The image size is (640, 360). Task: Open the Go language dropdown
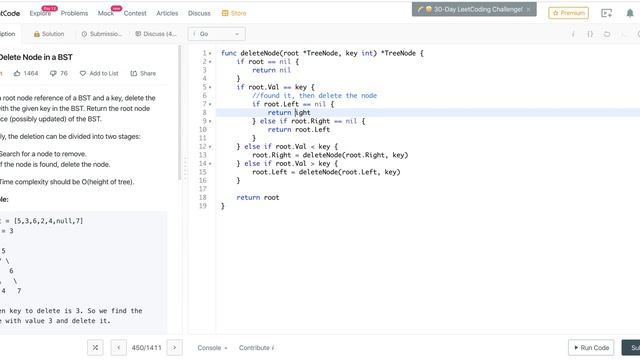[216, 34]
